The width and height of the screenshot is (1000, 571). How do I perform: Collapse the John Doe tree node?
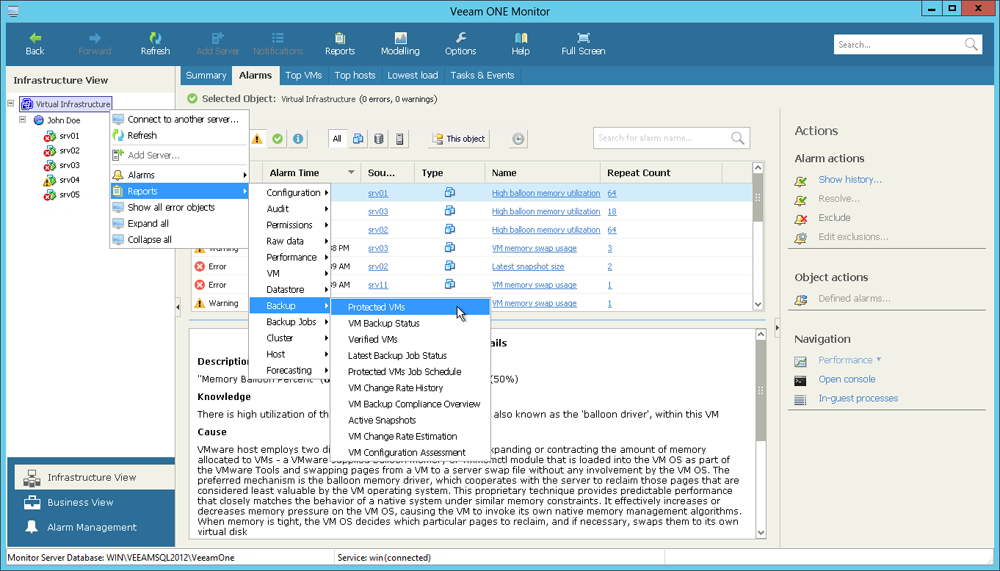coord(22,119)
